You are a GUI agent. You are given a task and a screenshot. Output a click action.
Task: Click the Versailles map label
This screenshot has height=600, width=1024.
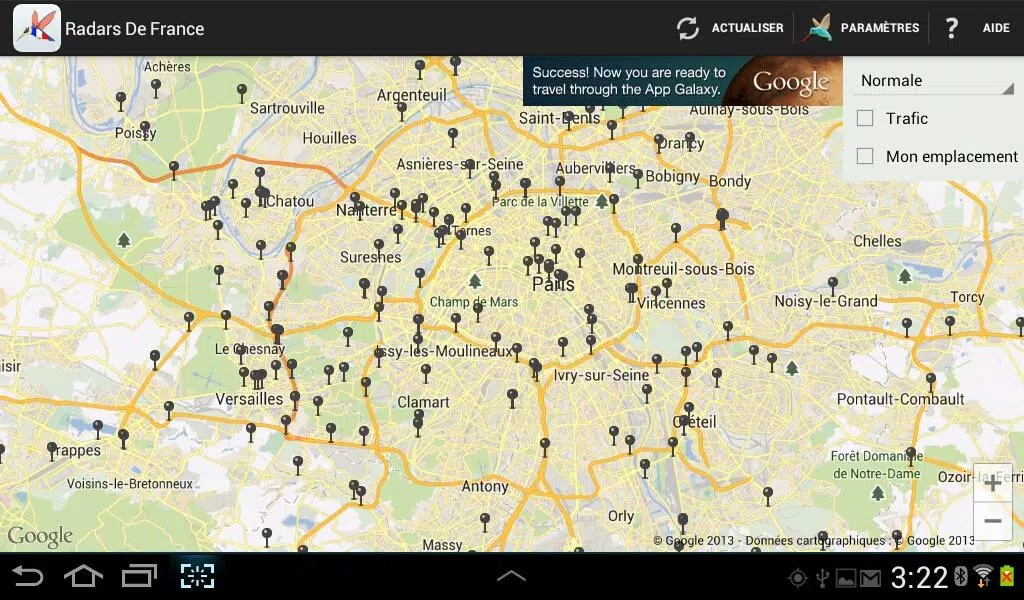point(249,399)
